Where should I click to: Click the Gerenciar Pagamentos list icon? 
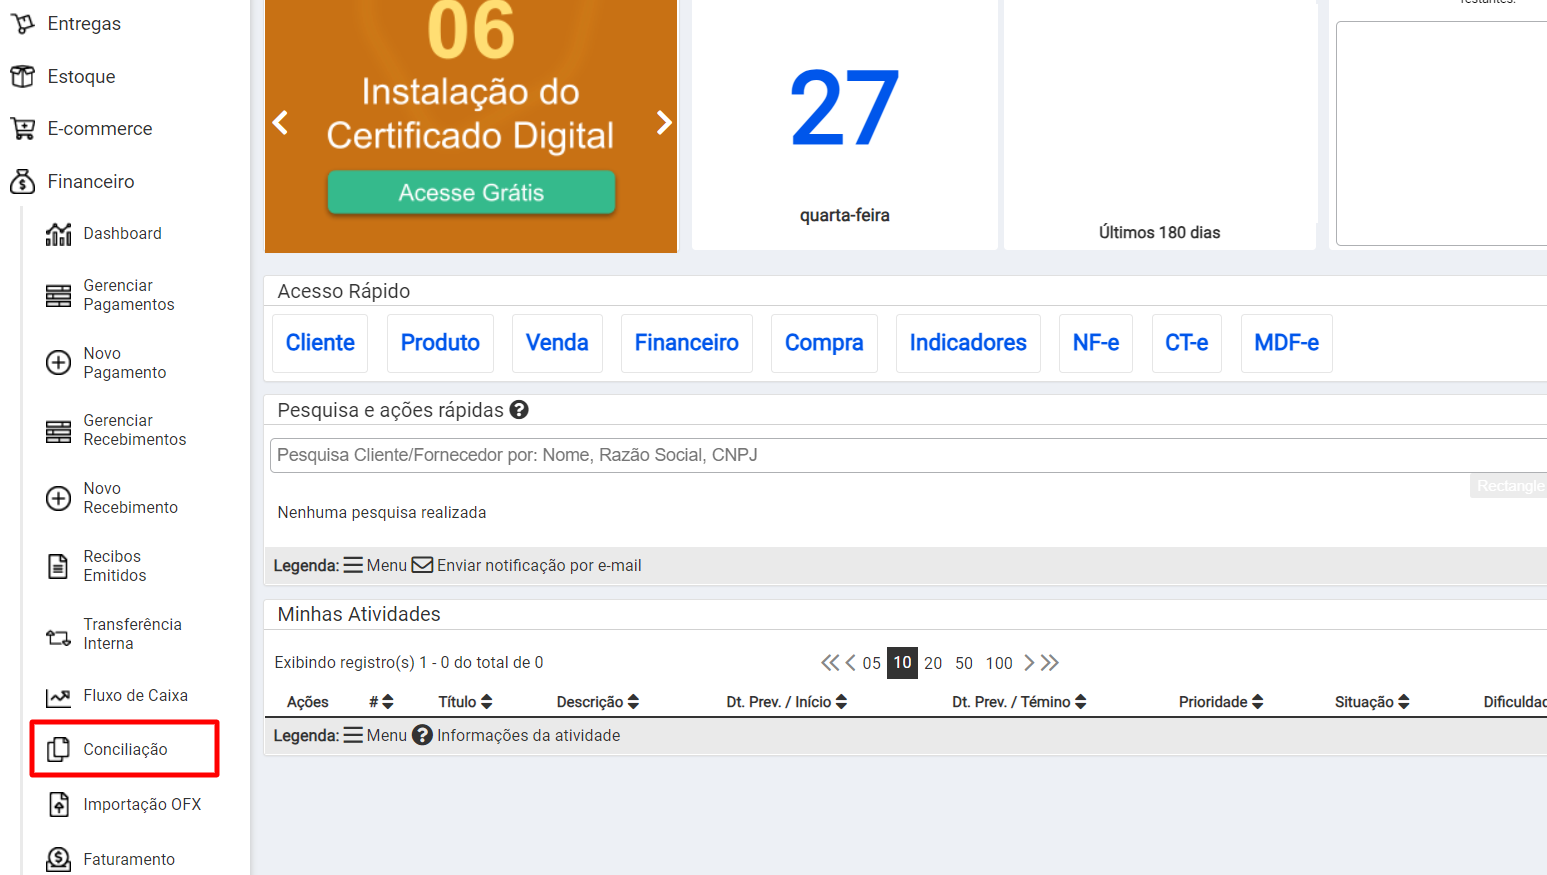(x=59, y=295)
